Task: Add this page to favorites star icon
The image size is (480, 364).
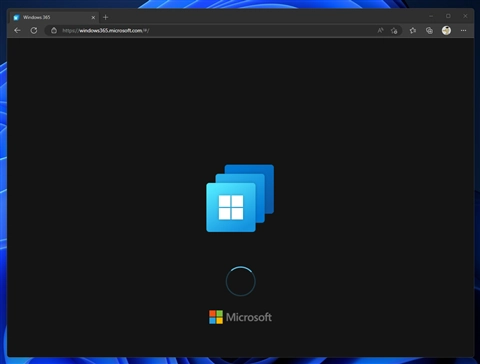Action: point(394,31)
